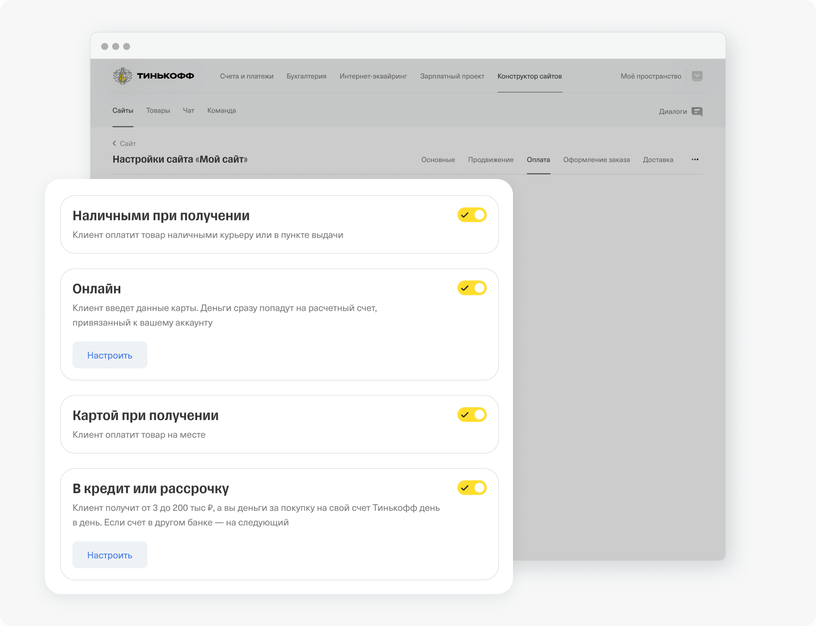Screen dimensions: 816x626
Task: Select the Оформление заказа tab
Action: tap(596, 160)
